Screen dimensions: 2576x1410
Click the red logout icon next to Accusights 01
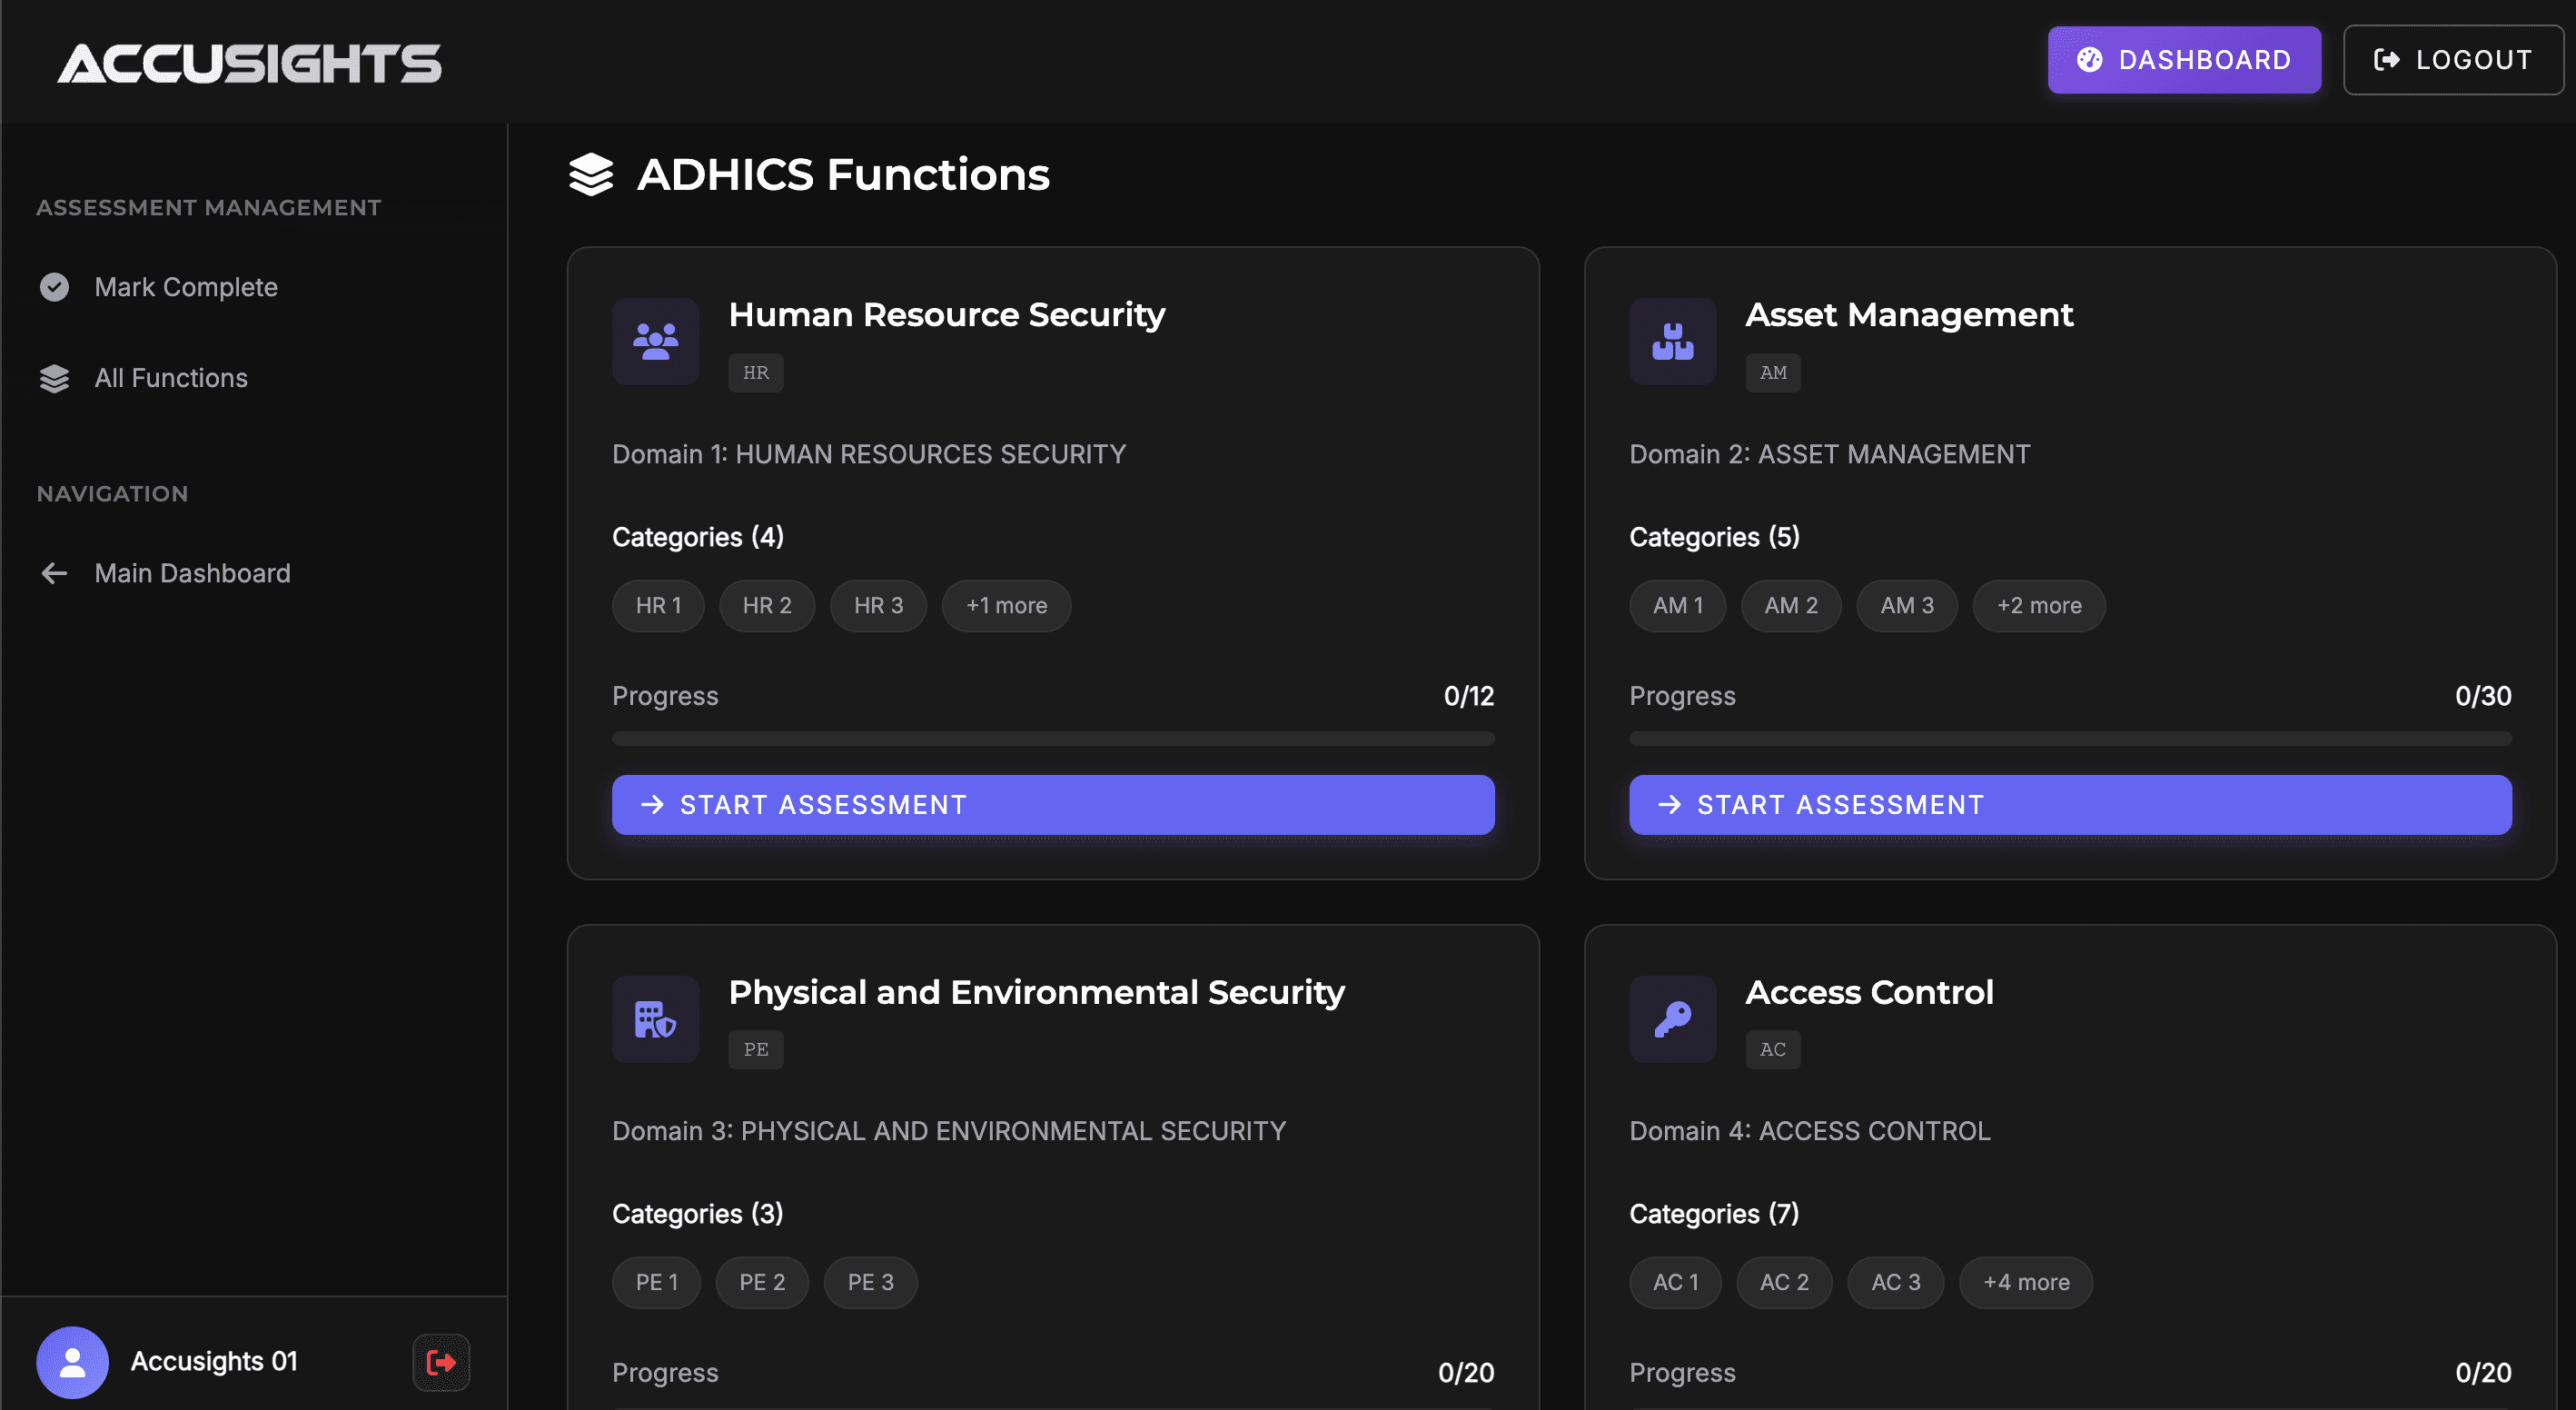tap(440, 1362)
